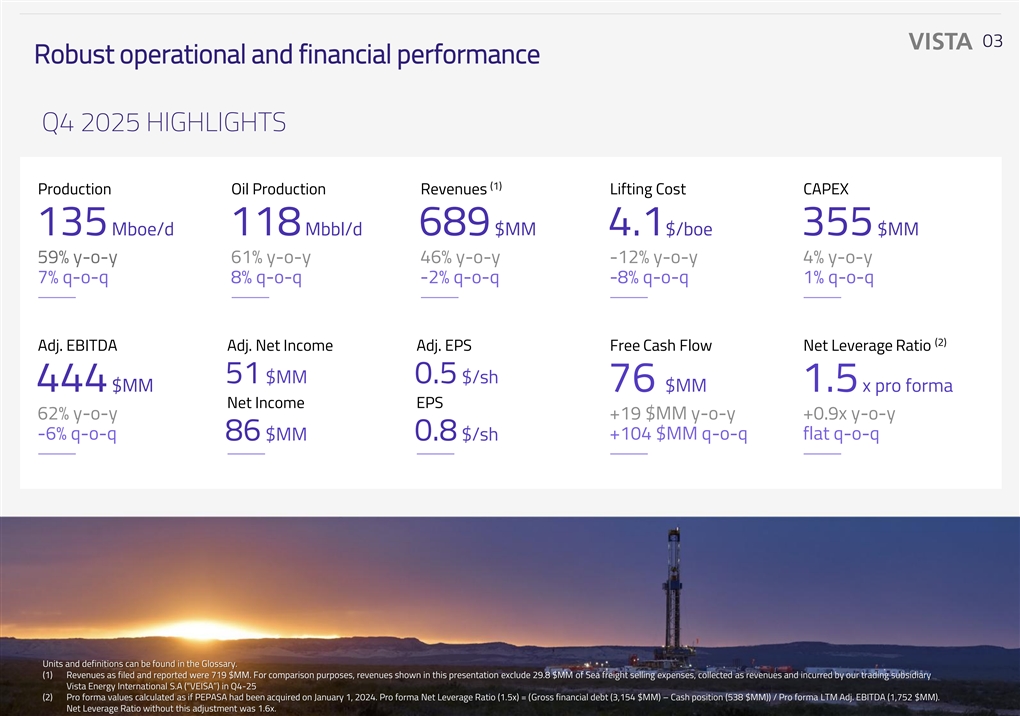The height and width of the screenshot is (716, 1020).
Task: Click the 1.5 x pro forma leverage value
Action: (x=877, y=380)
